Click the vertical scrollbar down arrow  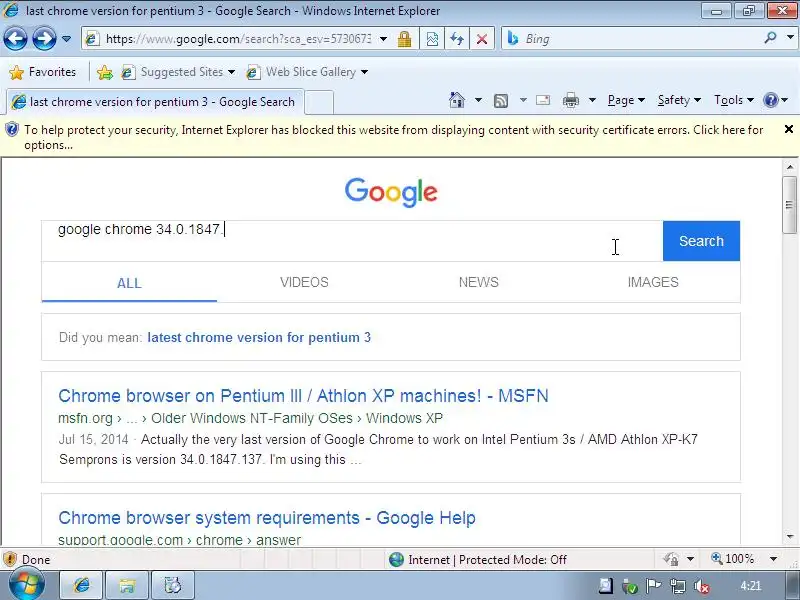coord(790,537)
